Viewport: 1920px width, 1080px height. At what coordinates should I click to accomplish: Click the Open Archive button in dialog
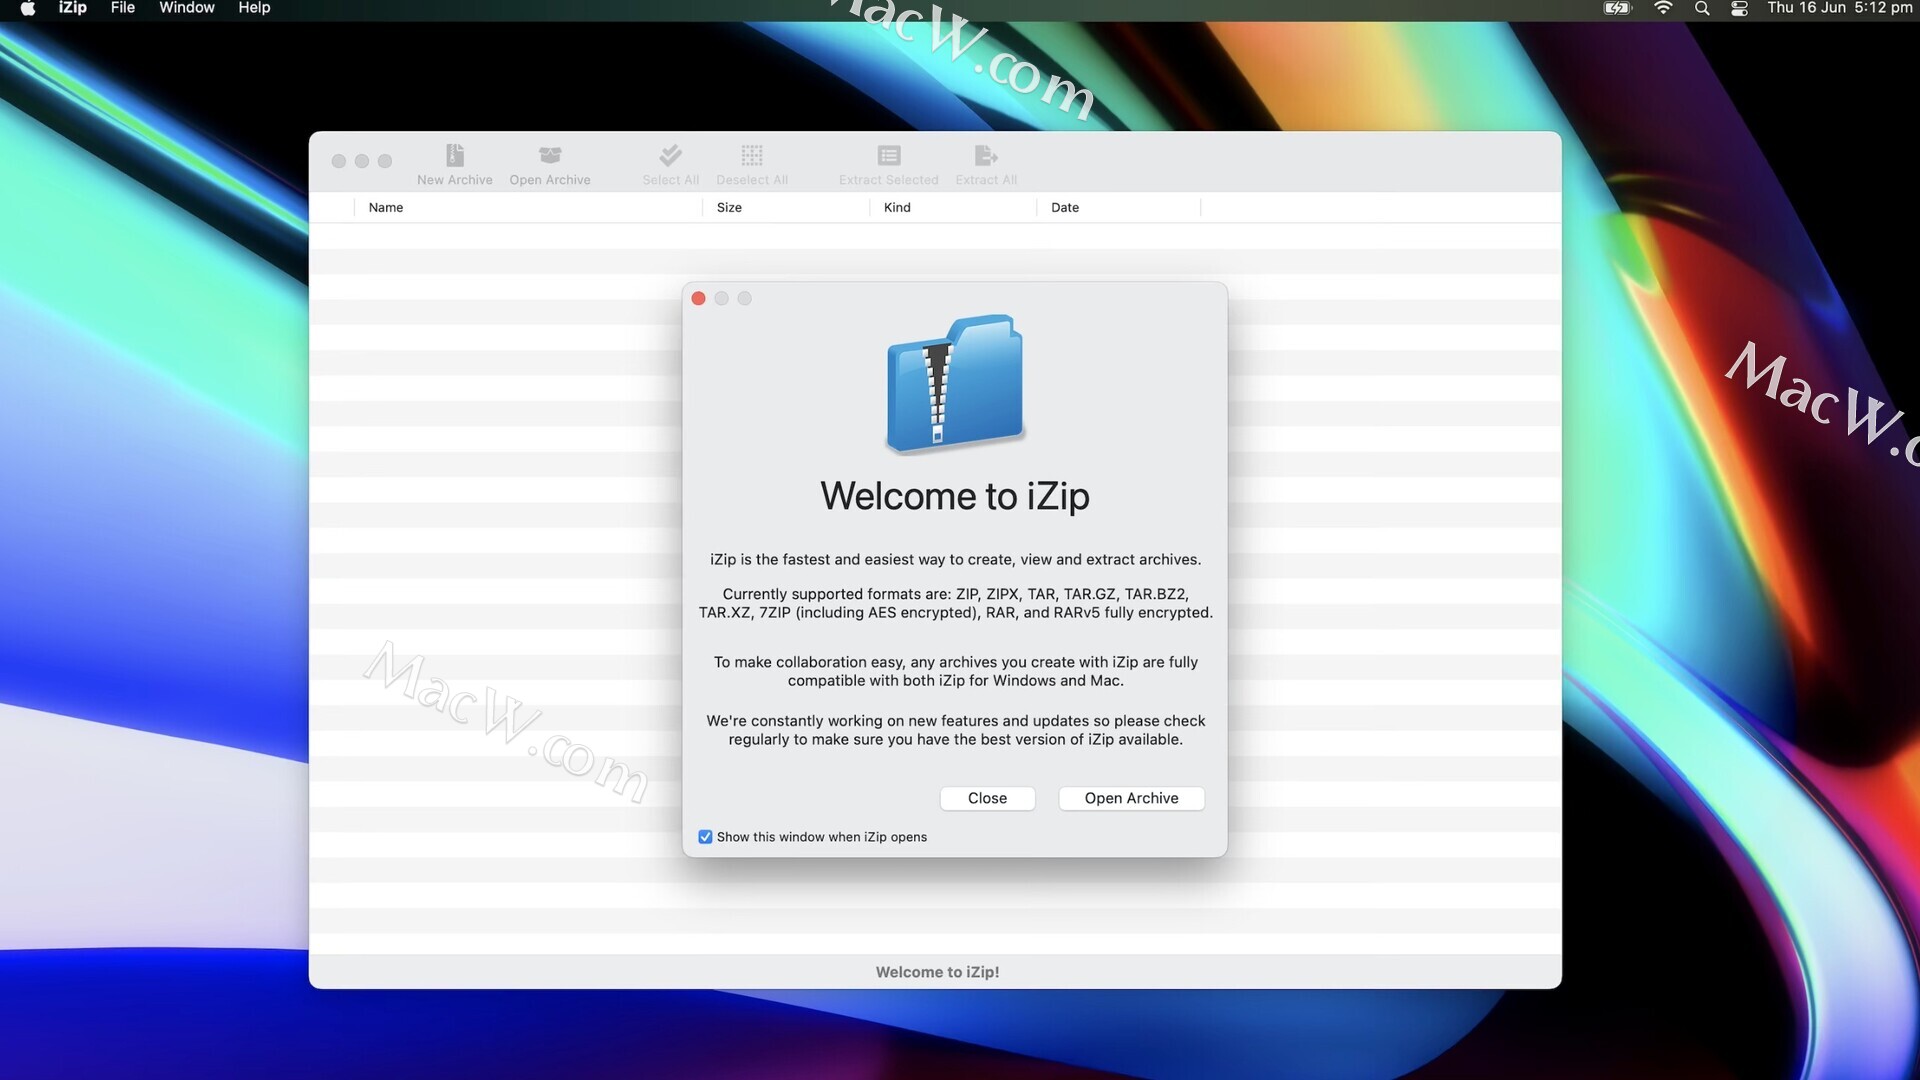coord(1131,798)
